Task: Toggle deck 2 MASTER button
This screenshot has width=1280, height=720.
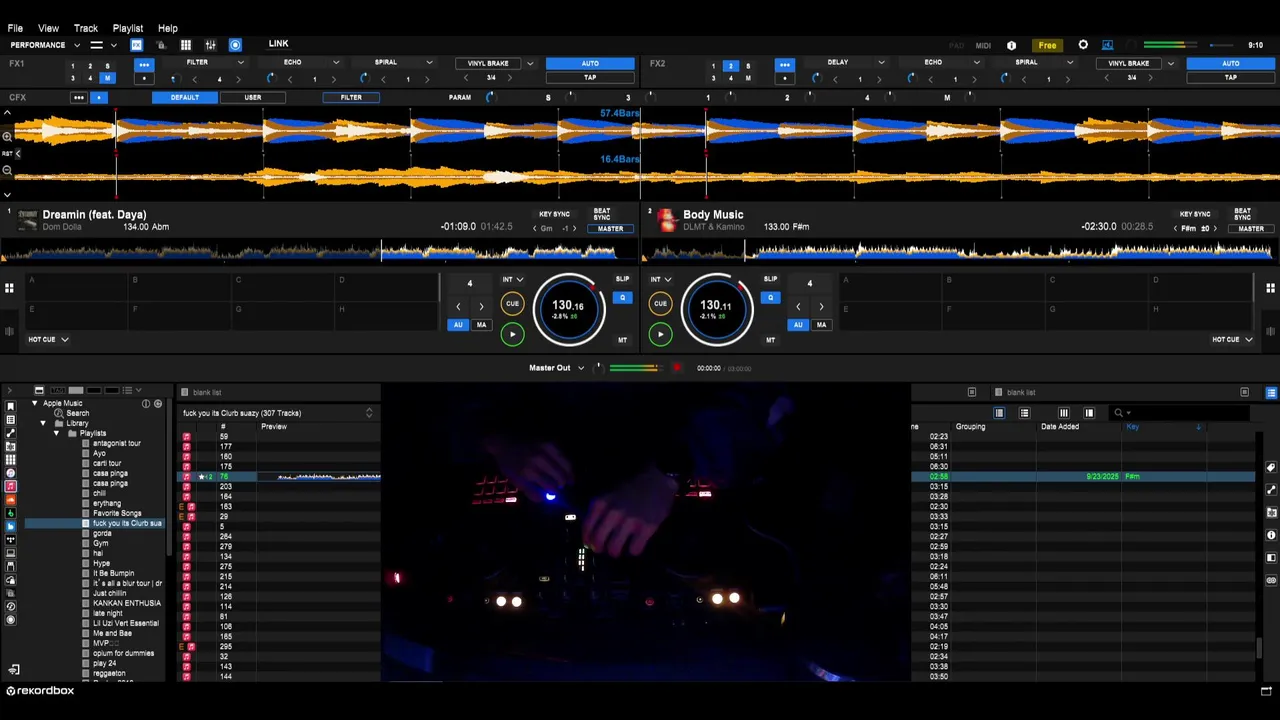Action: coord(1251,229)
